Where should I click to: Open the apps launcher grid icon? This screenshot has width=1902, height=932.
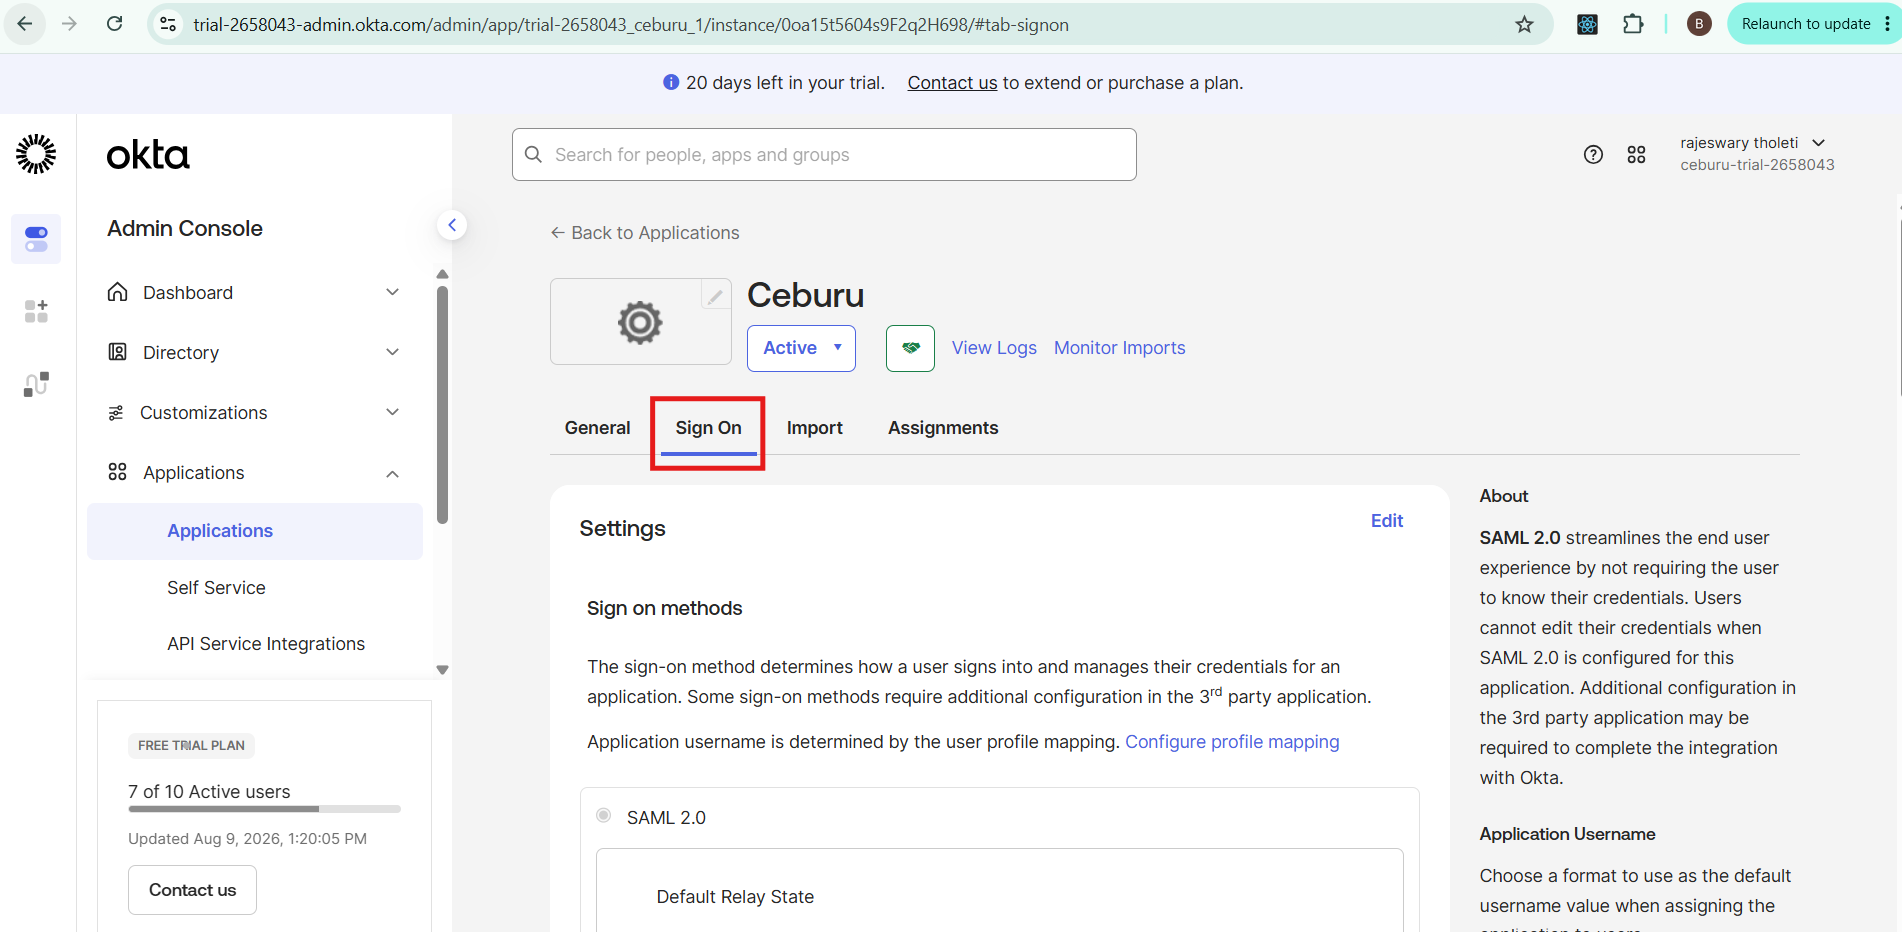[1636, 154]
